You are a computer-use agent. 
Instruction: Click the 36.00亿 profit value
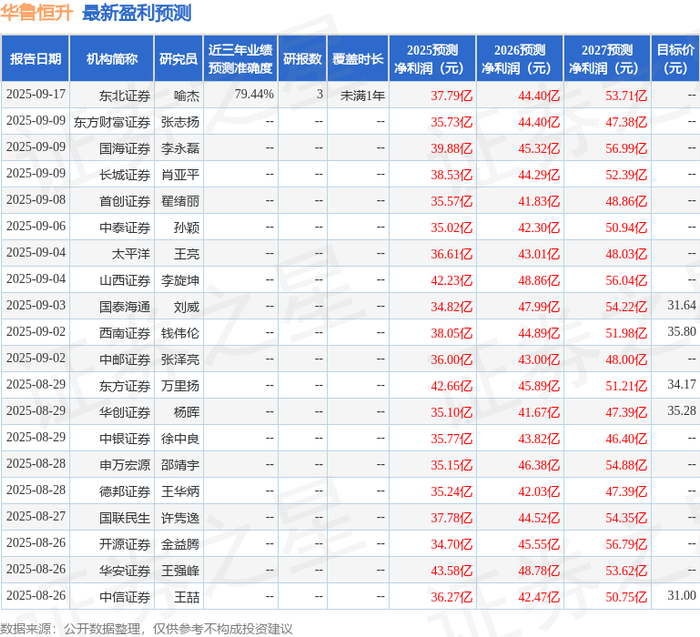click(x=451, y=359)
